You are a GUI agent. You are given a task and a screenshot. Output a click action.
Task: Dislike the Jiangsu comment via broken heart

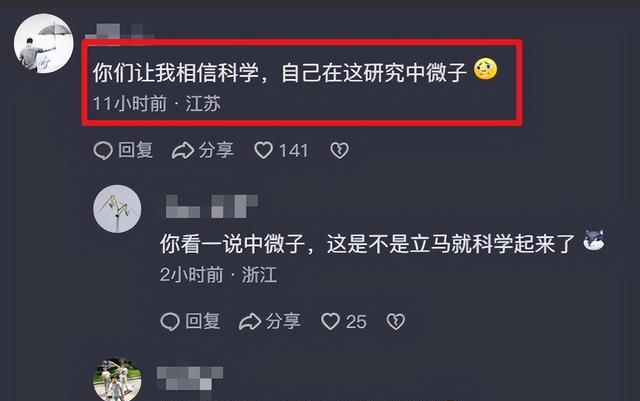(339, 151)
